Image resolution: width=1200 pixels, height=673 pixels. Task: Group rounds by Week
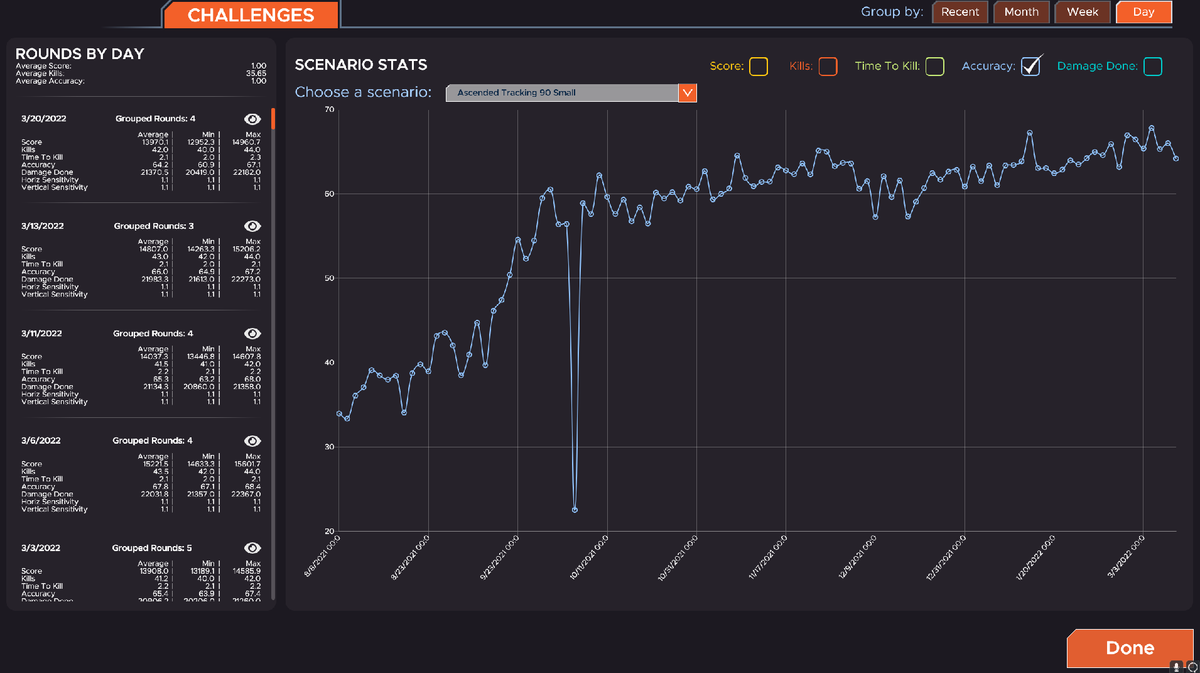tap(1082, 12)
